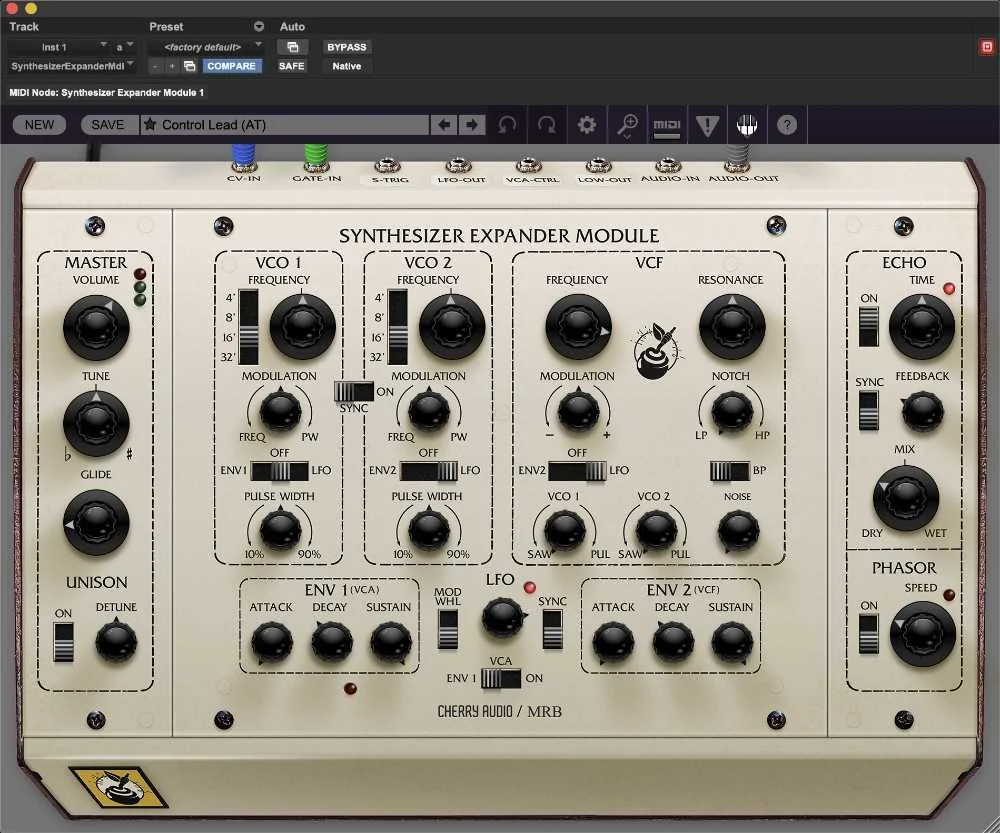Click the AUDIO-IN jack
The image size is (1000, 833).
point(668,167)
